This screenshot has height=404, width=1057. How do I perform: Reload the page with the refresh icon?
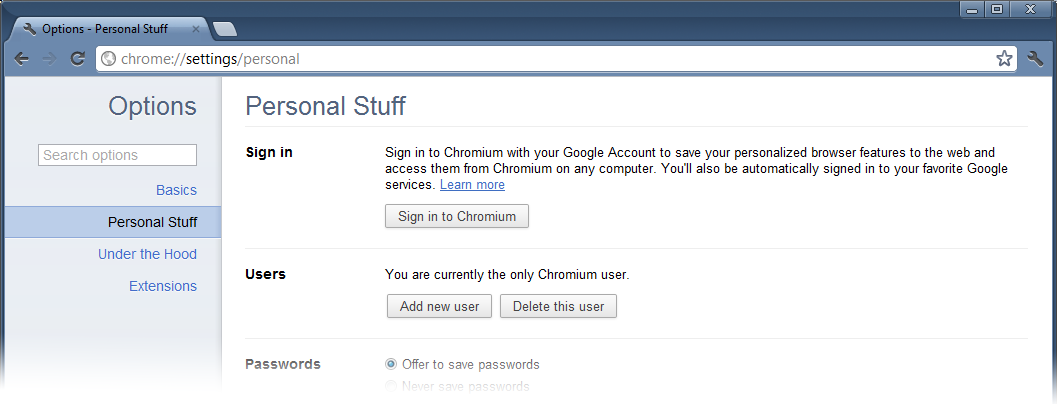[x=78, y=59]
